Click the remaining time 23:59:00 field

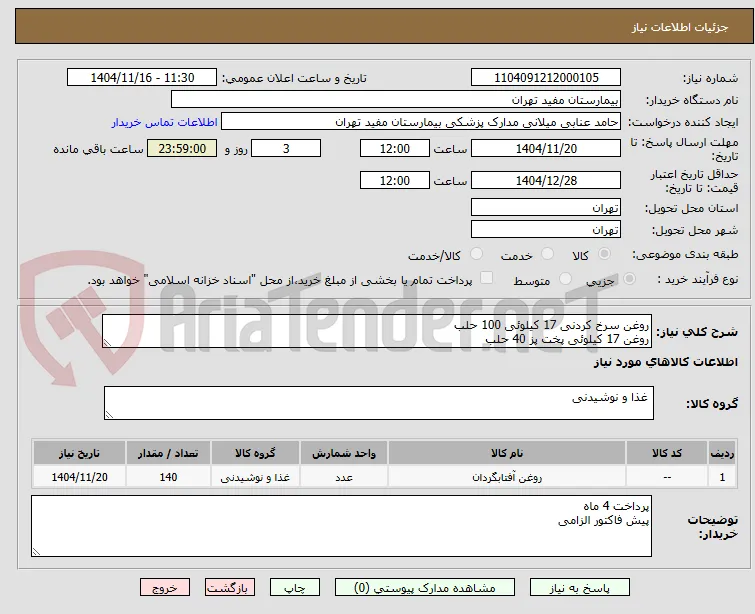[182, 148]
